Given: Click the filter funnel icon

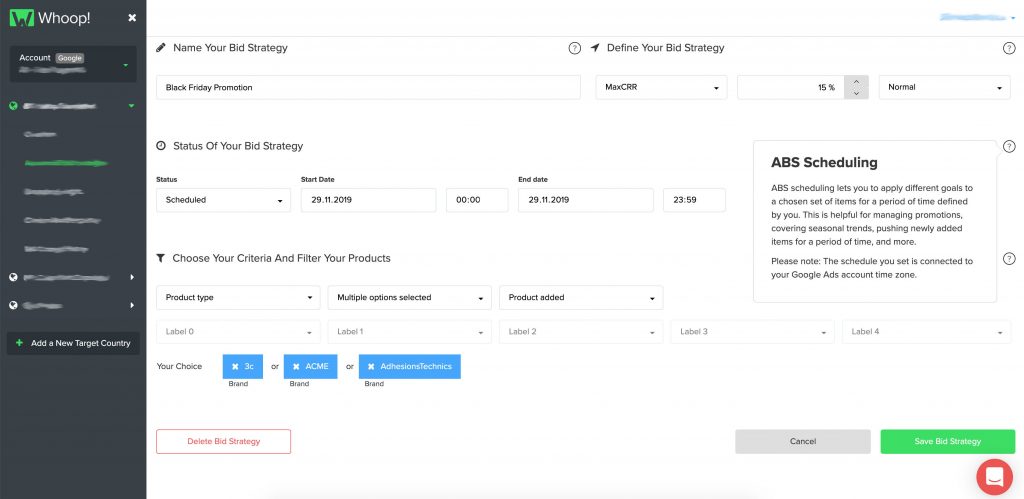Looking at the screenshot, I should 161,259.
